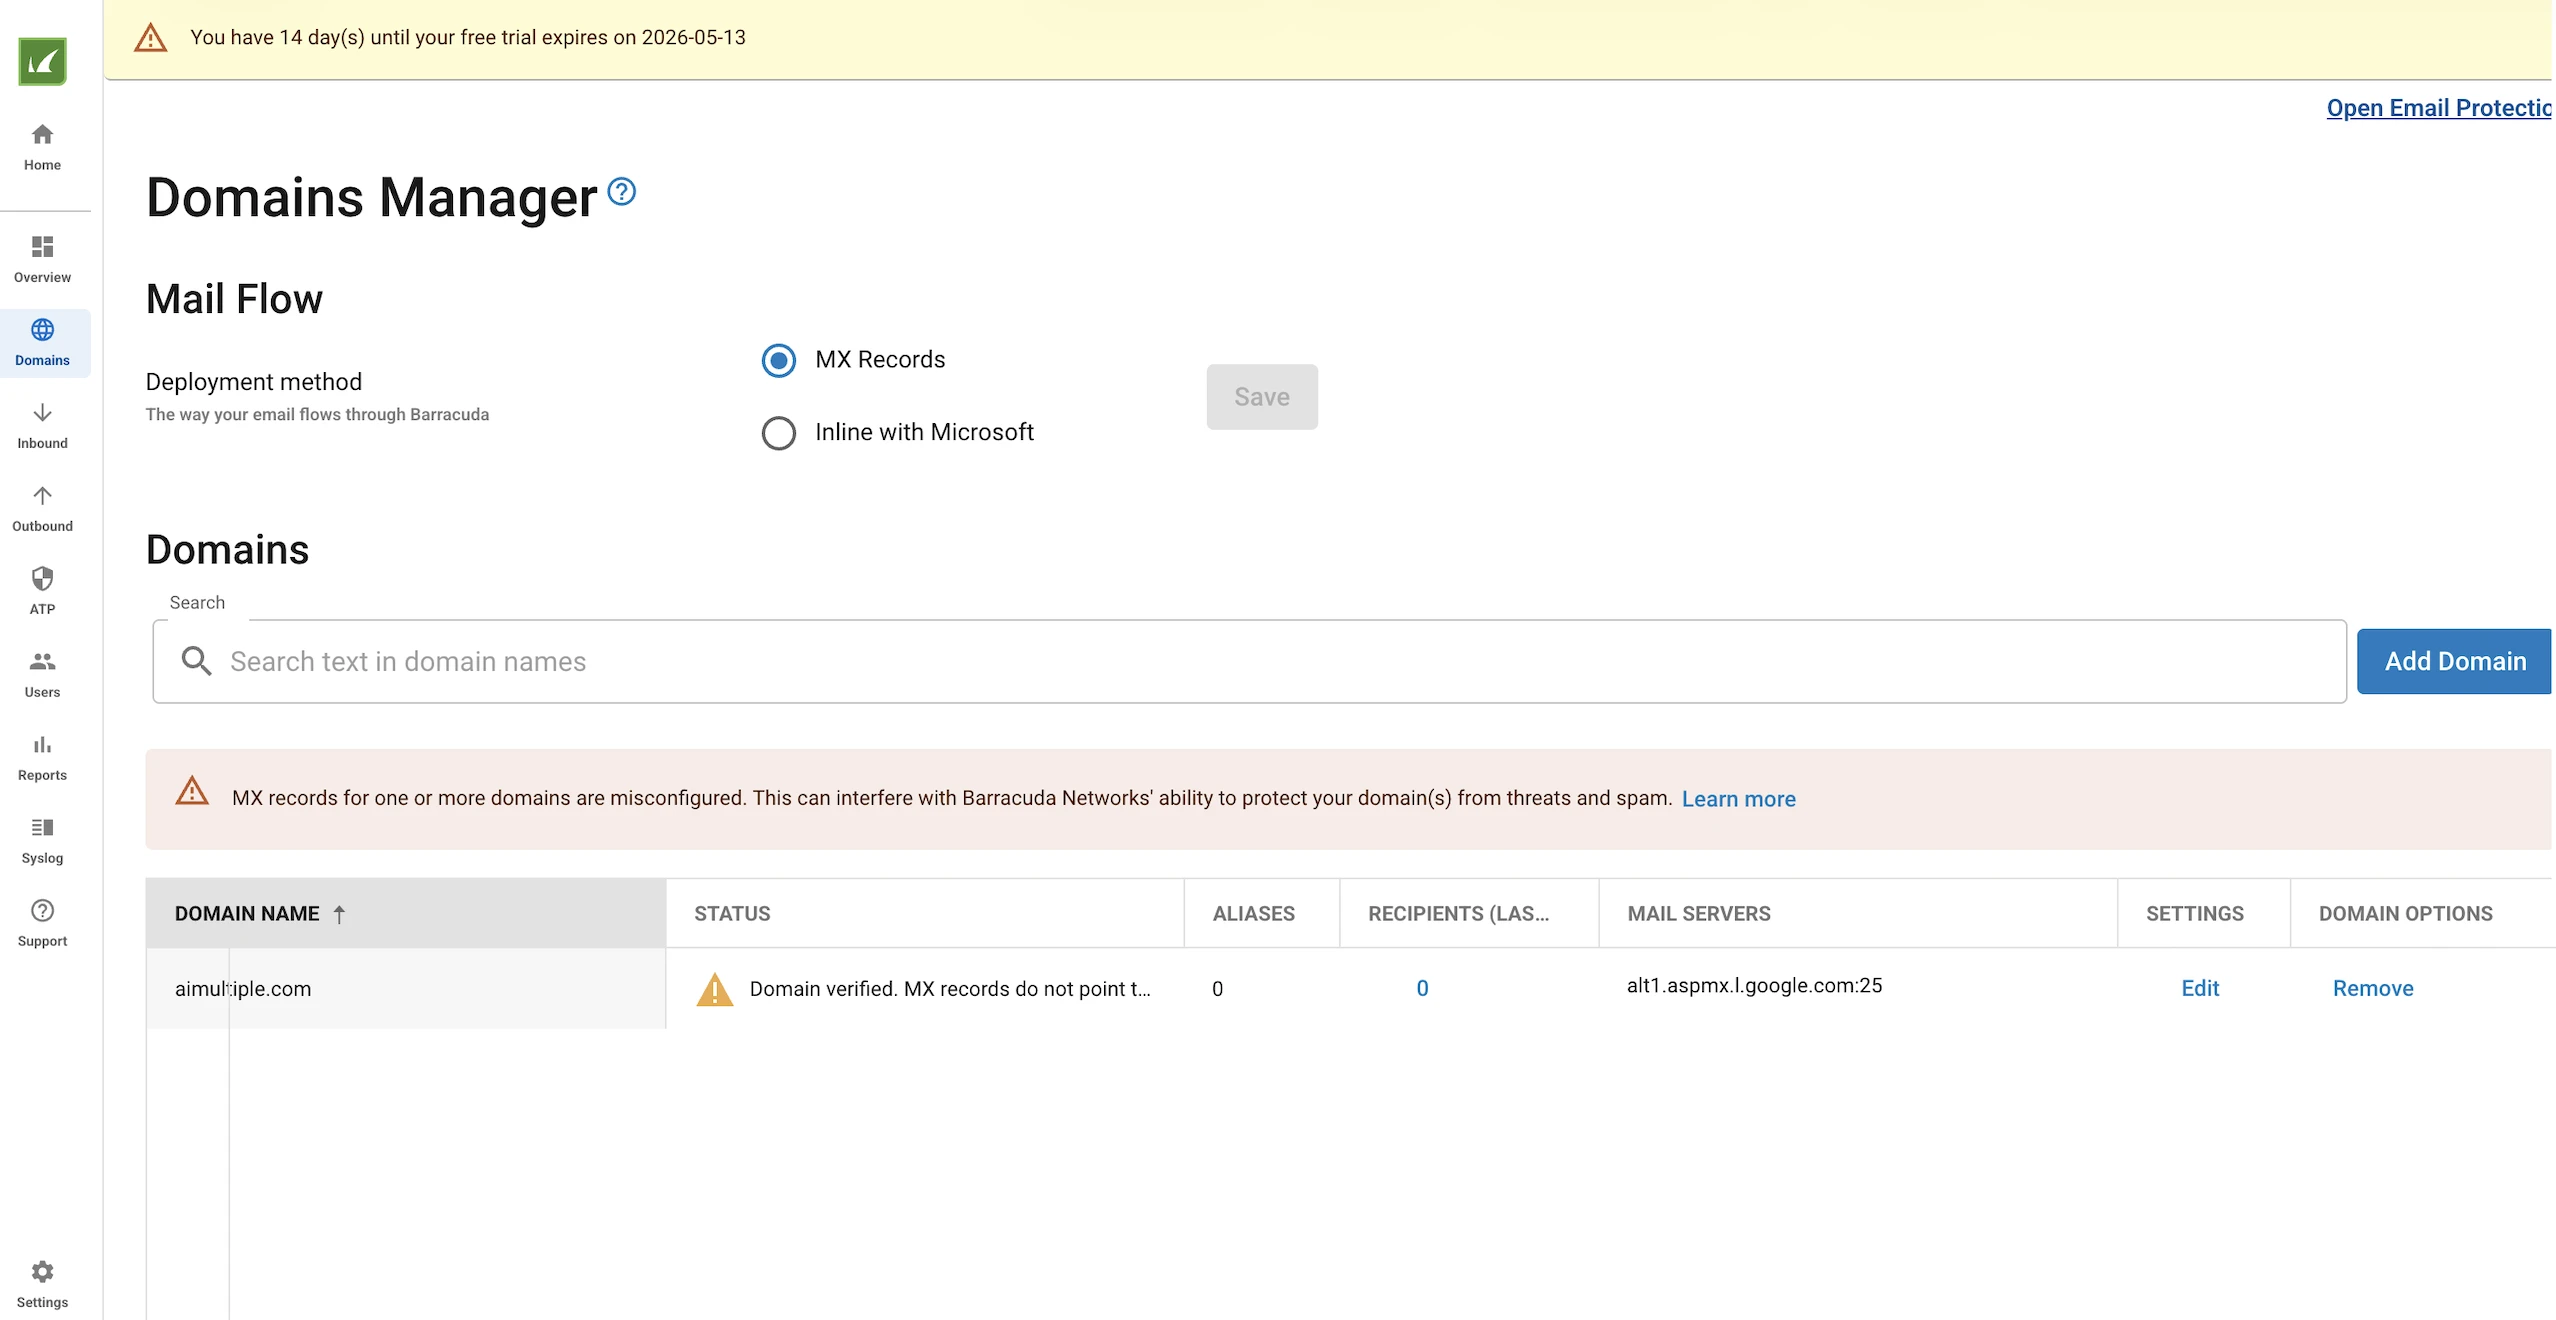Select the Domains globe icon
Image resolution: width=2556 pixels, height=1320 pixels.
(42, 329)
